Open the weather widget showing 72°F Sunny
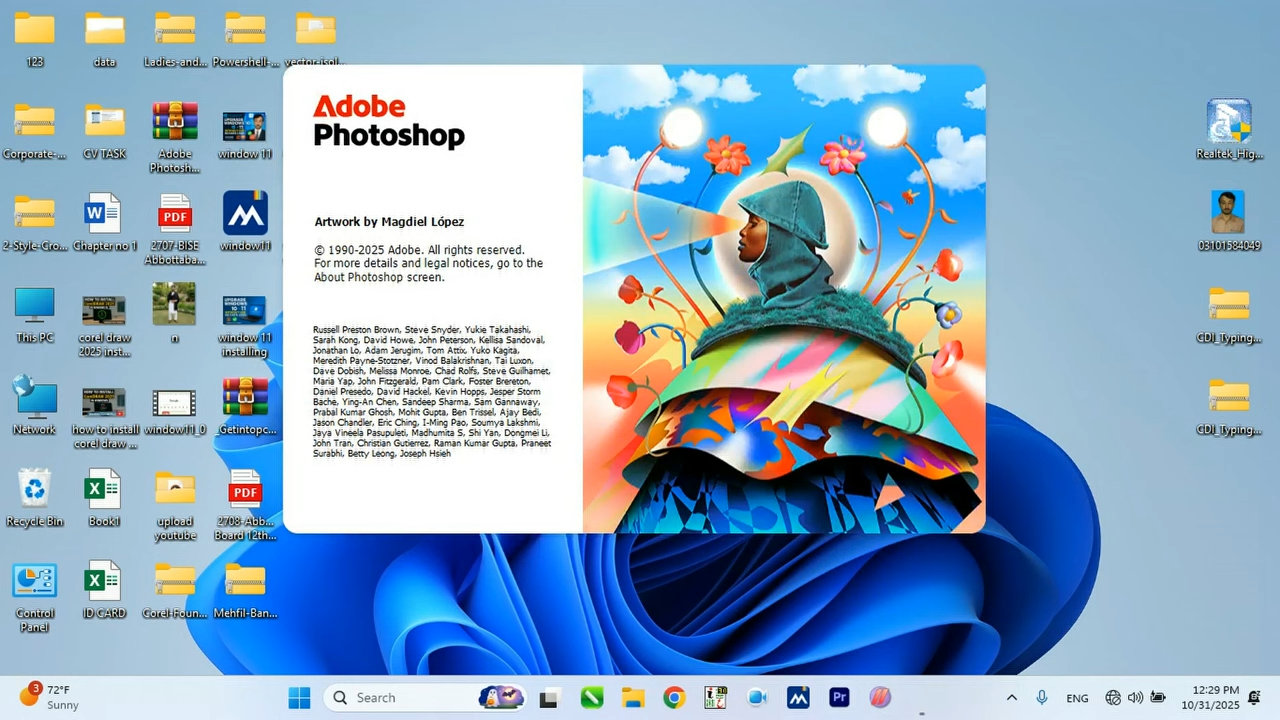The image size is (1280, 720). [50, 697]
